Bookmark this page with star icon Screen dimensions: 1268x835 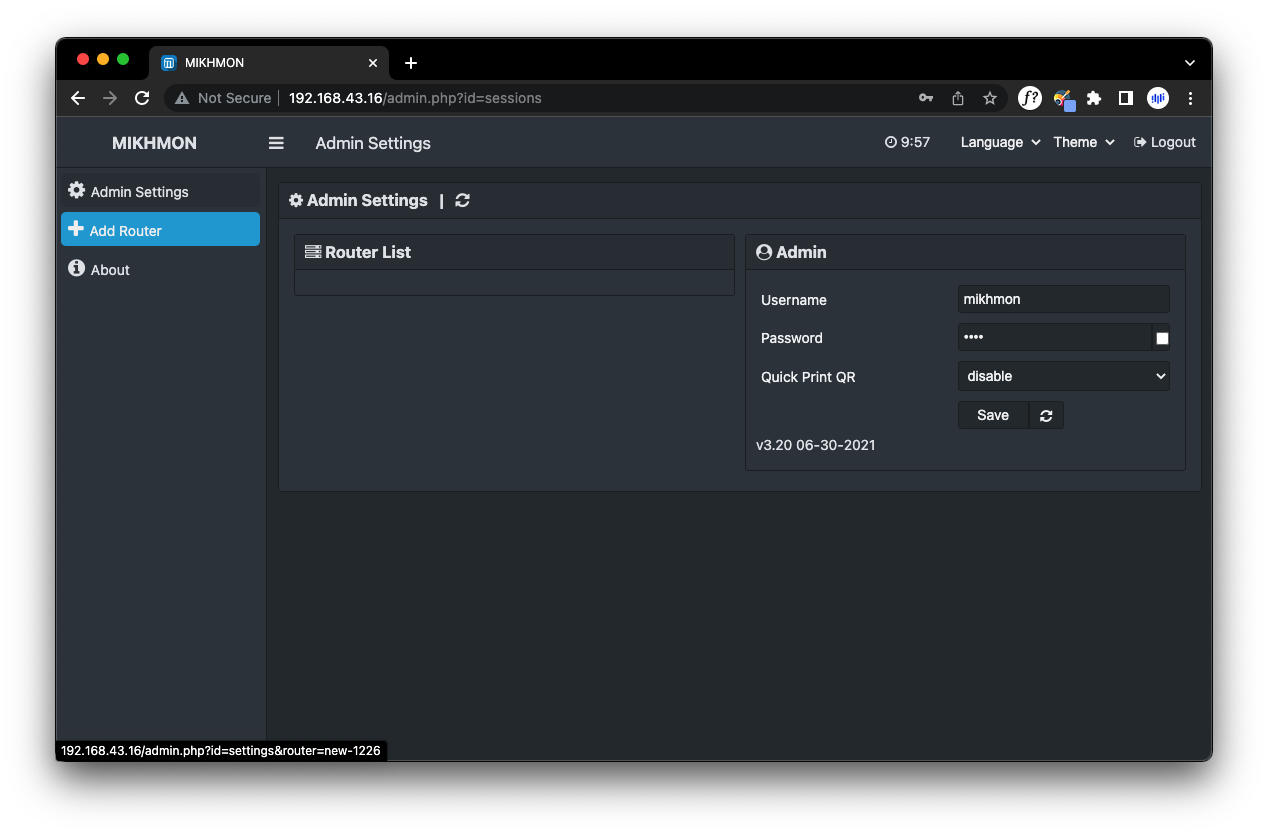coord(989,98)
